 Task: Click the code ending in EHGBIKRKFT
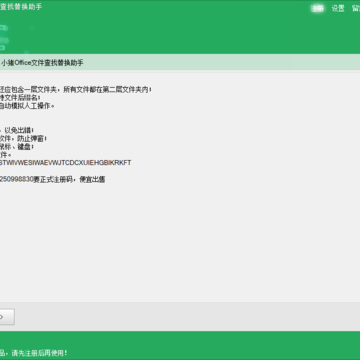pyautogui.click(x=66, y=163)
